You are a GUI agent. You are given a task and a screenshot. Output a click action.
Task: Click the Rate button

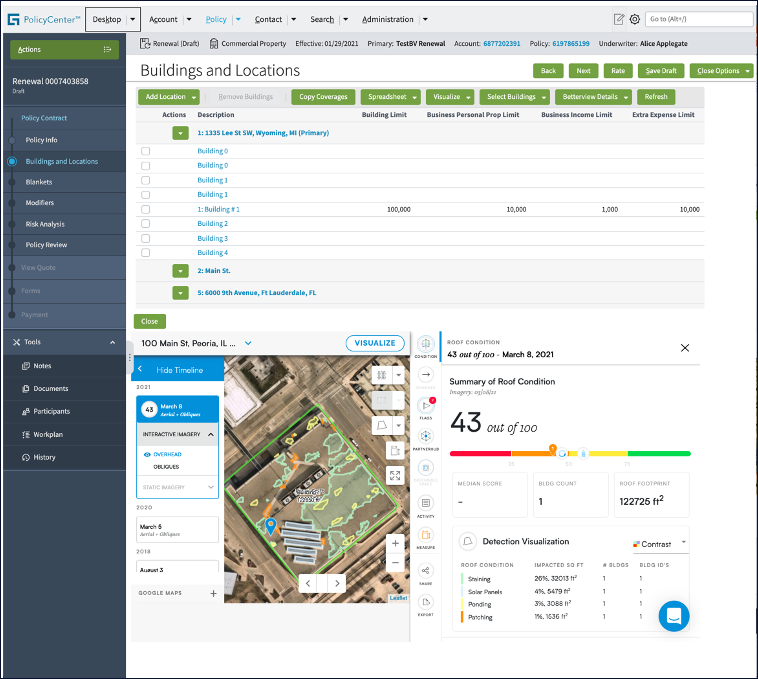click(618, 71)
